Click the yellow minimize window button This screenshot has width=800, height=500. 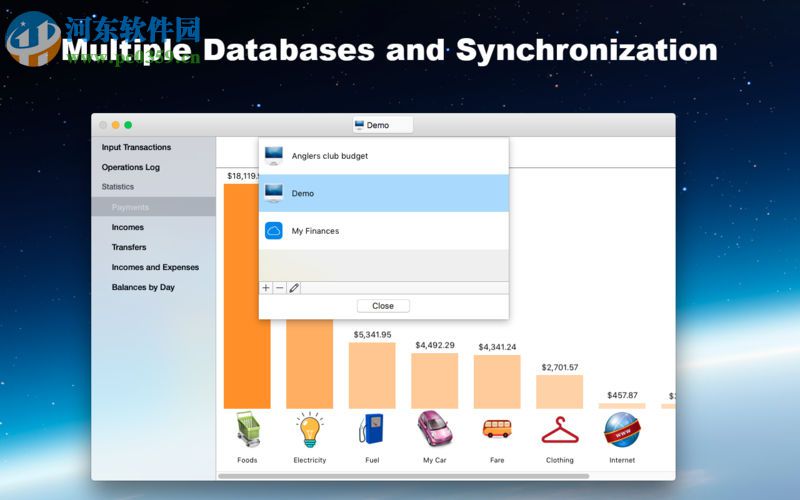pos(116,125)
